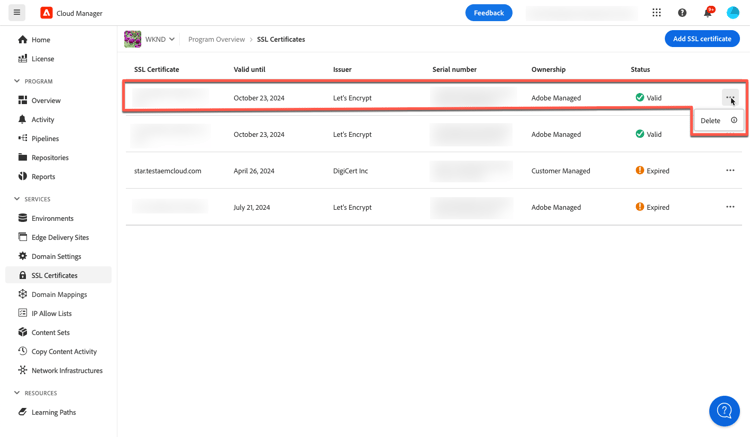Click Expired status in July 21 row
The height and width of the screenshot is (437, 750).
click(652, 207)
